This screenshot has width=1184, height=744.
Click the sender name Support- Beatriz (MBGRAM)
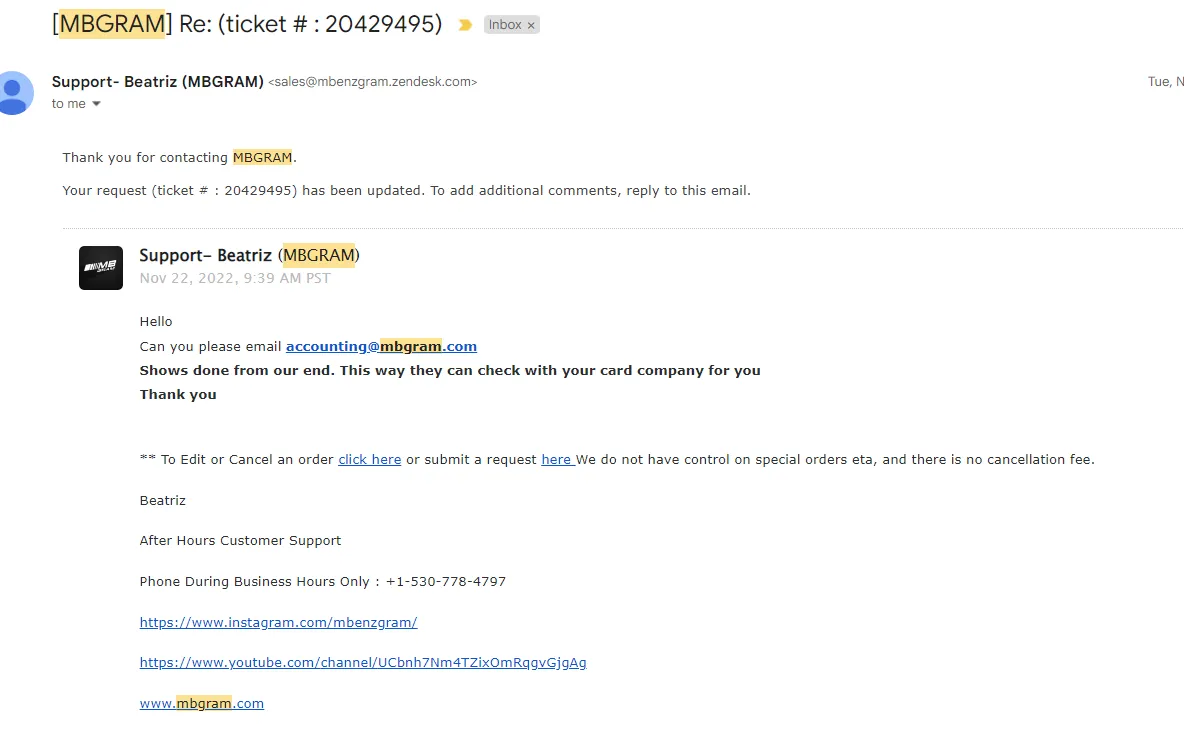(x=158, y=82)
